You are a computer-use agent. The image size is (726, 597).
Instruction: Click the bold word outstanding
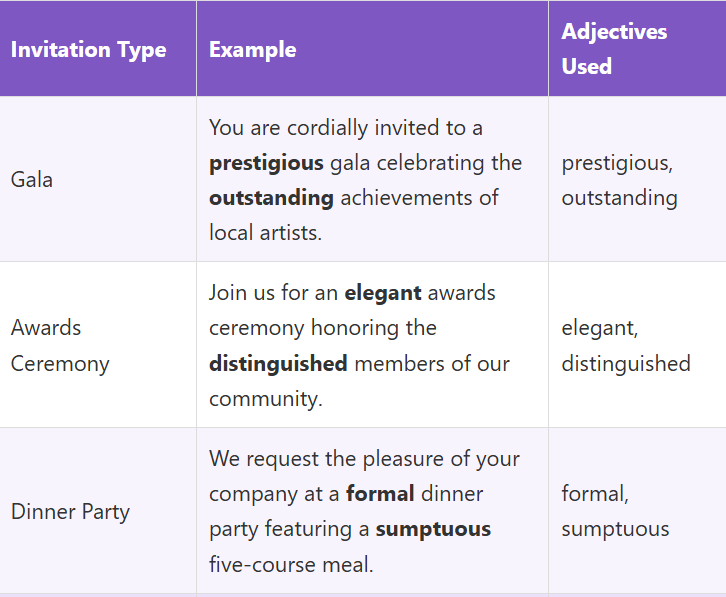(x=271, y=198)
